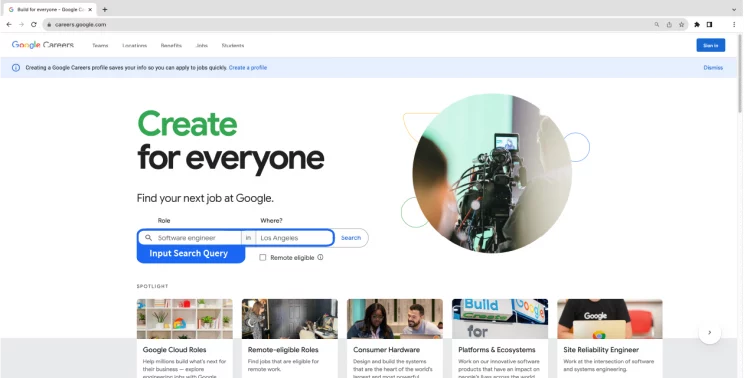The image size is (744, 378).
Task: Reload the page with refresh icon
Action: coord(34,25)
